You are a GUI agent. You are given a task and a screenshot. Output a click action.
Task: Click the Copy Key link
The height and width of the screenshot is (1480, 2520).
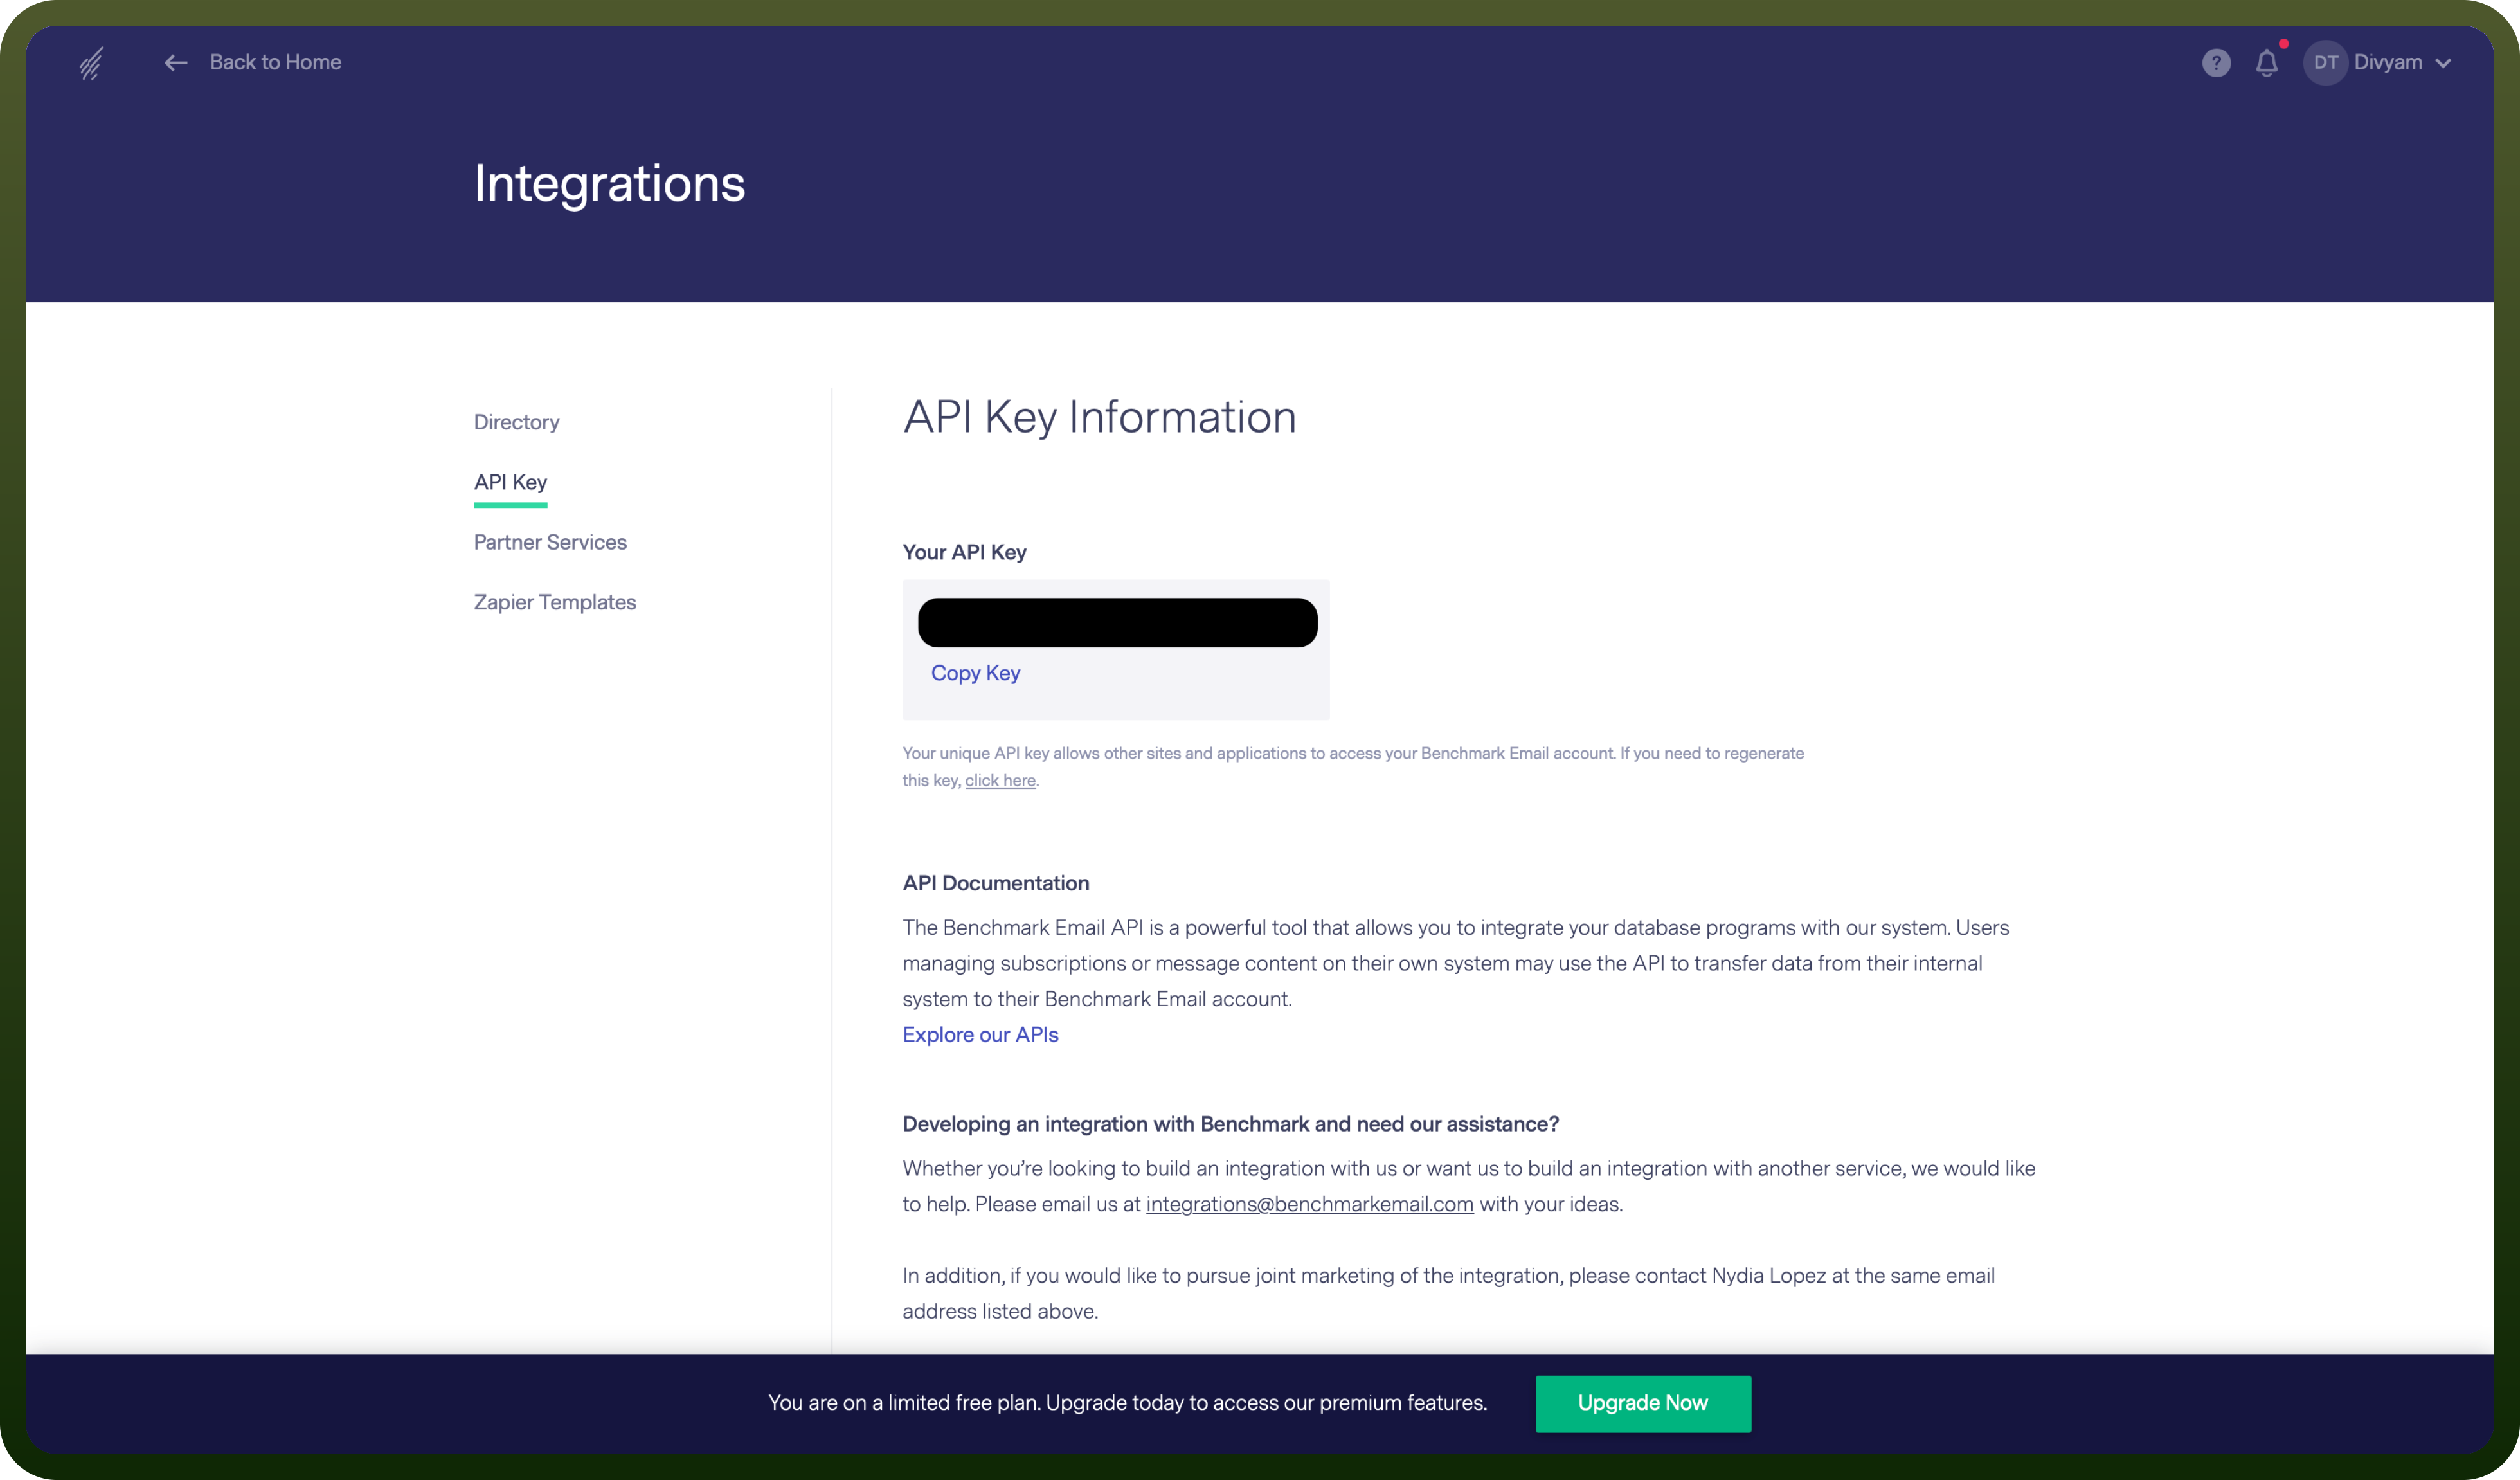(975, 673)
